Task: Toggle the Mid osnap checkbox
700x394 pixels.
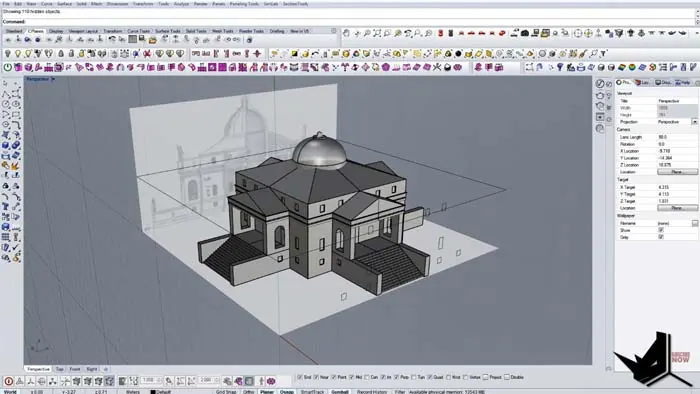Action: click(351, 377)
